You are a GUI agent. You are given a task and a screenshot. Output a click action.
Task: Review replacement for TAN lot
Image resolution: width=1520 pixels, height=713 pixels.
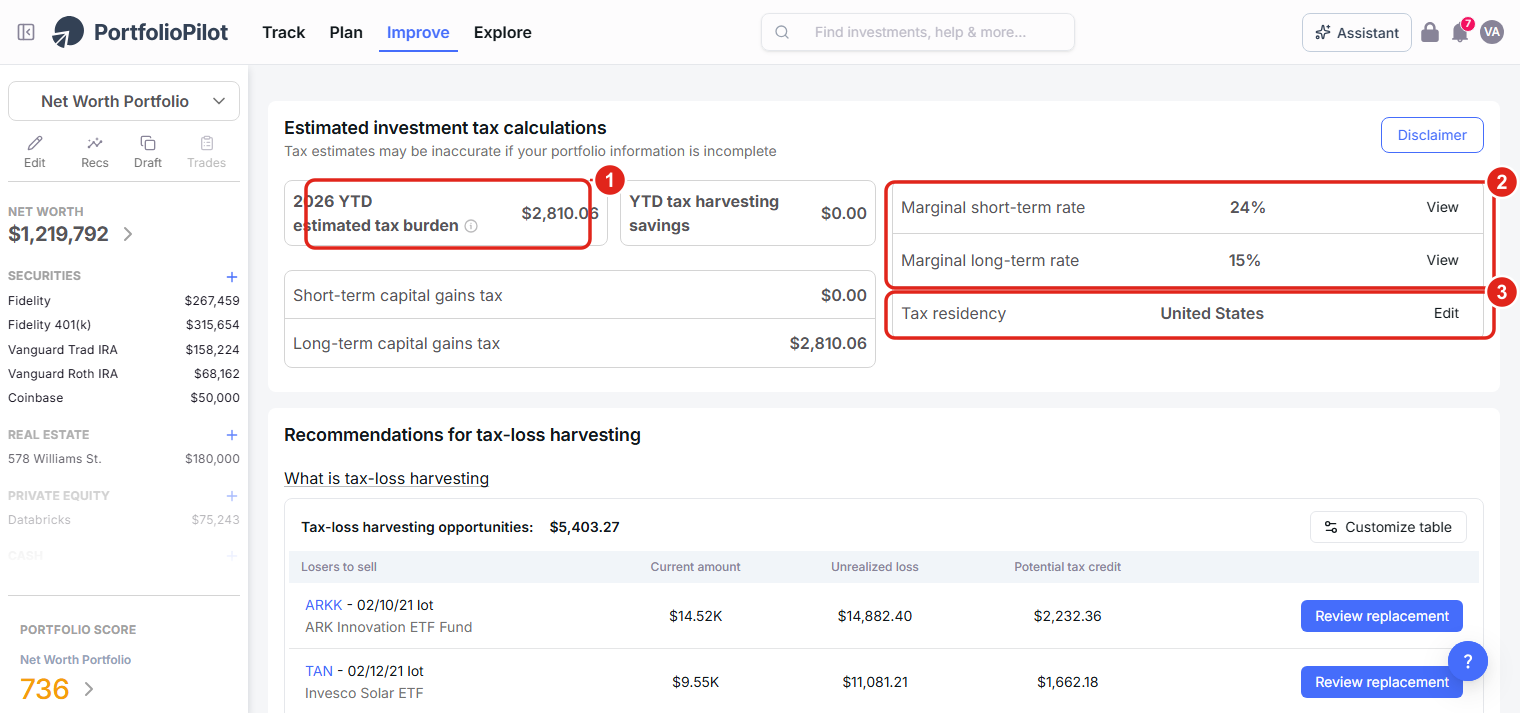[x=1382, y=682]
